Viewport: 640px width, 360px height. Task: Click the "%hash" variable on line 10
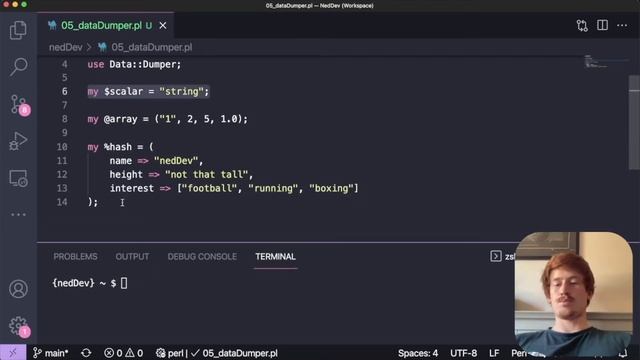coord(118,147)
